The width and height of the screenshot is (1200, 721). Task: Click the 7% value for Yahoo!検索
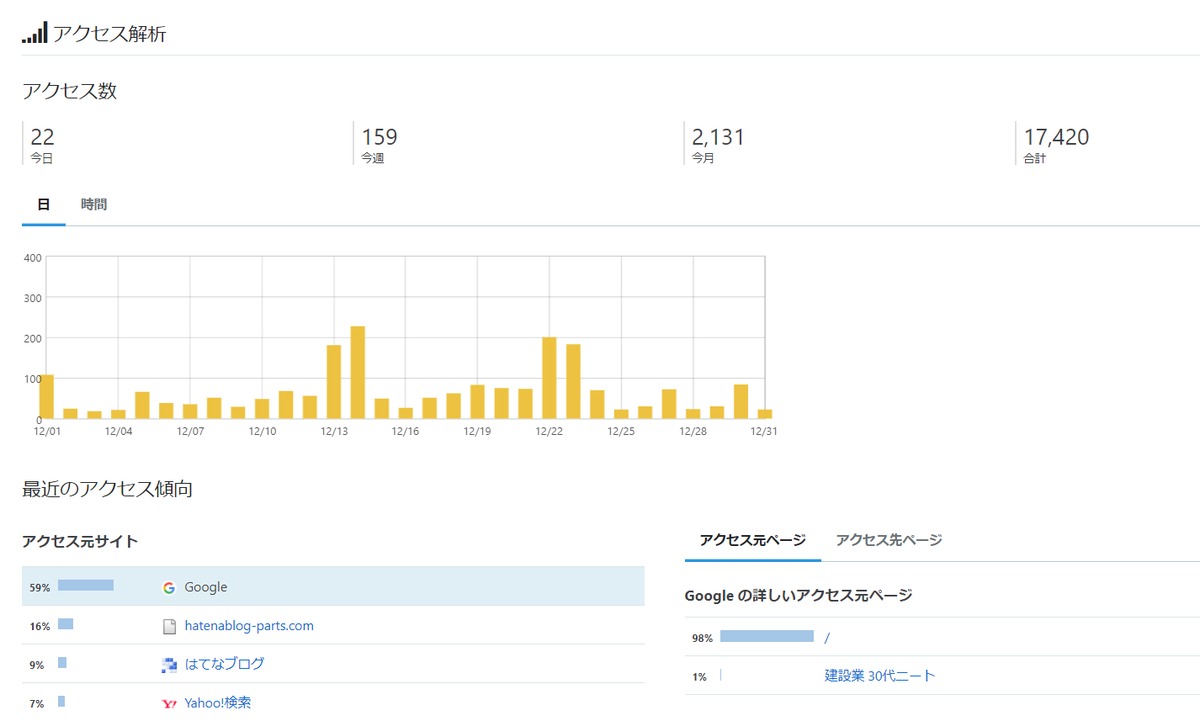click(37, 704)
